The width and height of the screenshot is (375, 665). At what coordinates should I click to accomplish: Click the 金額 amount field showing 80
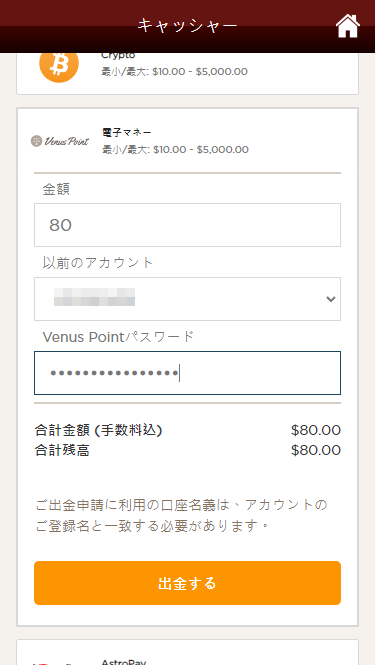point(187,225)
